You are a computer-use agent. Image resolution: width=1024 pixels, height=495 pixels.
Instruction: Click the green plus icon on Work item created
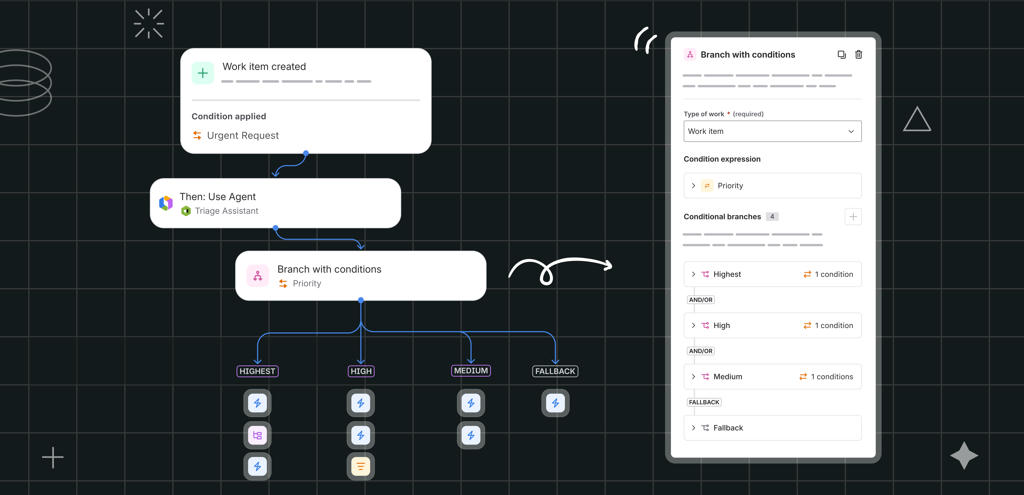click(203, 73)
